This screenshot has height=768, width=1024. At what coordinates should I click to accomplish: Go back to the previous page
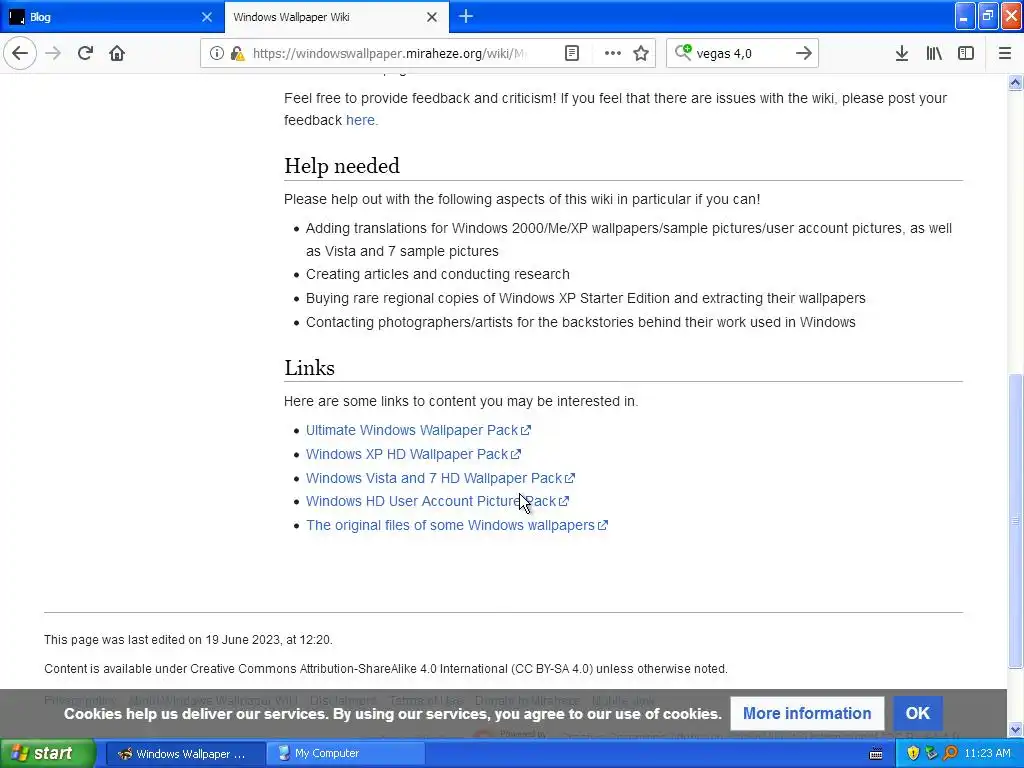20,53
